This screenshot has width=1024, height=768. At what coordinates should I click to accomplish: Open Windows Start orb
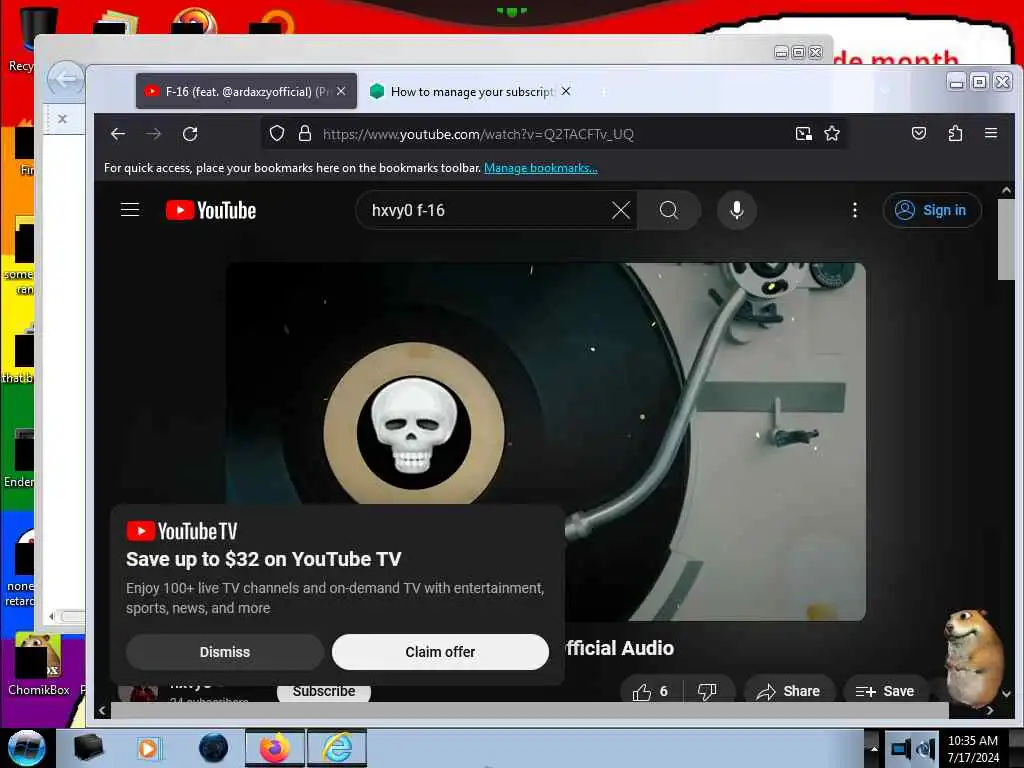pyautogui.click(x=26, y=748)
